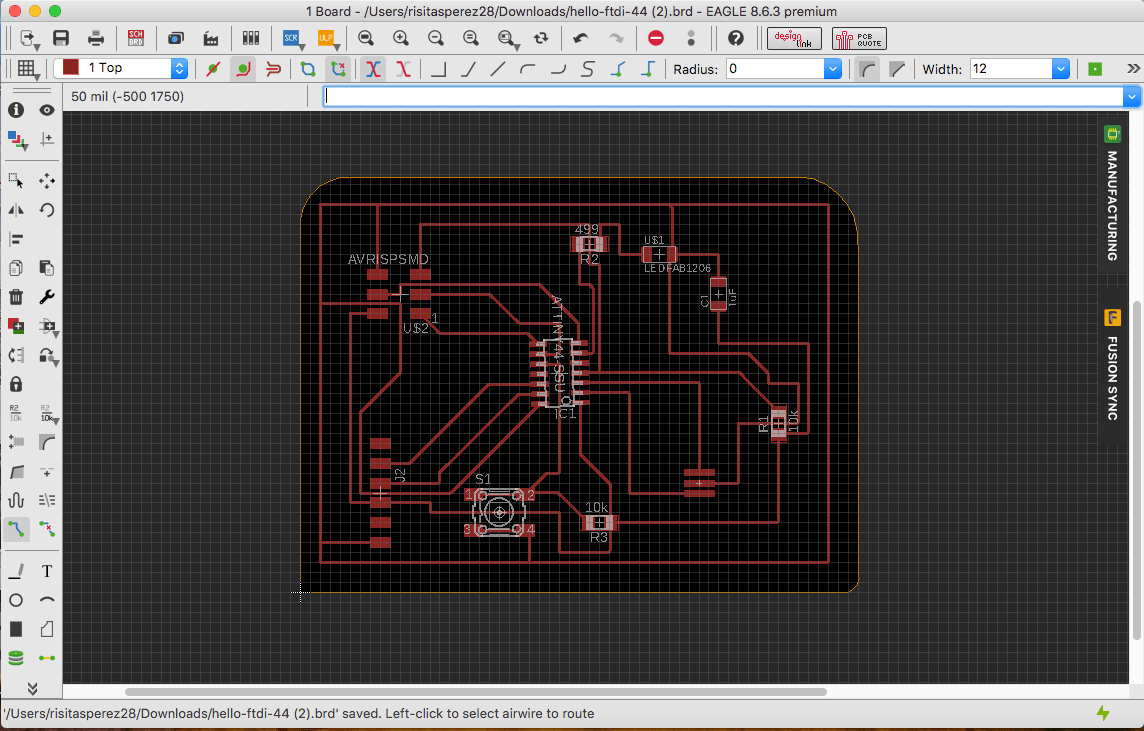Toggle the straight miter style button
The height and width of the screenshot is (731, 1144).
point(897,69)
